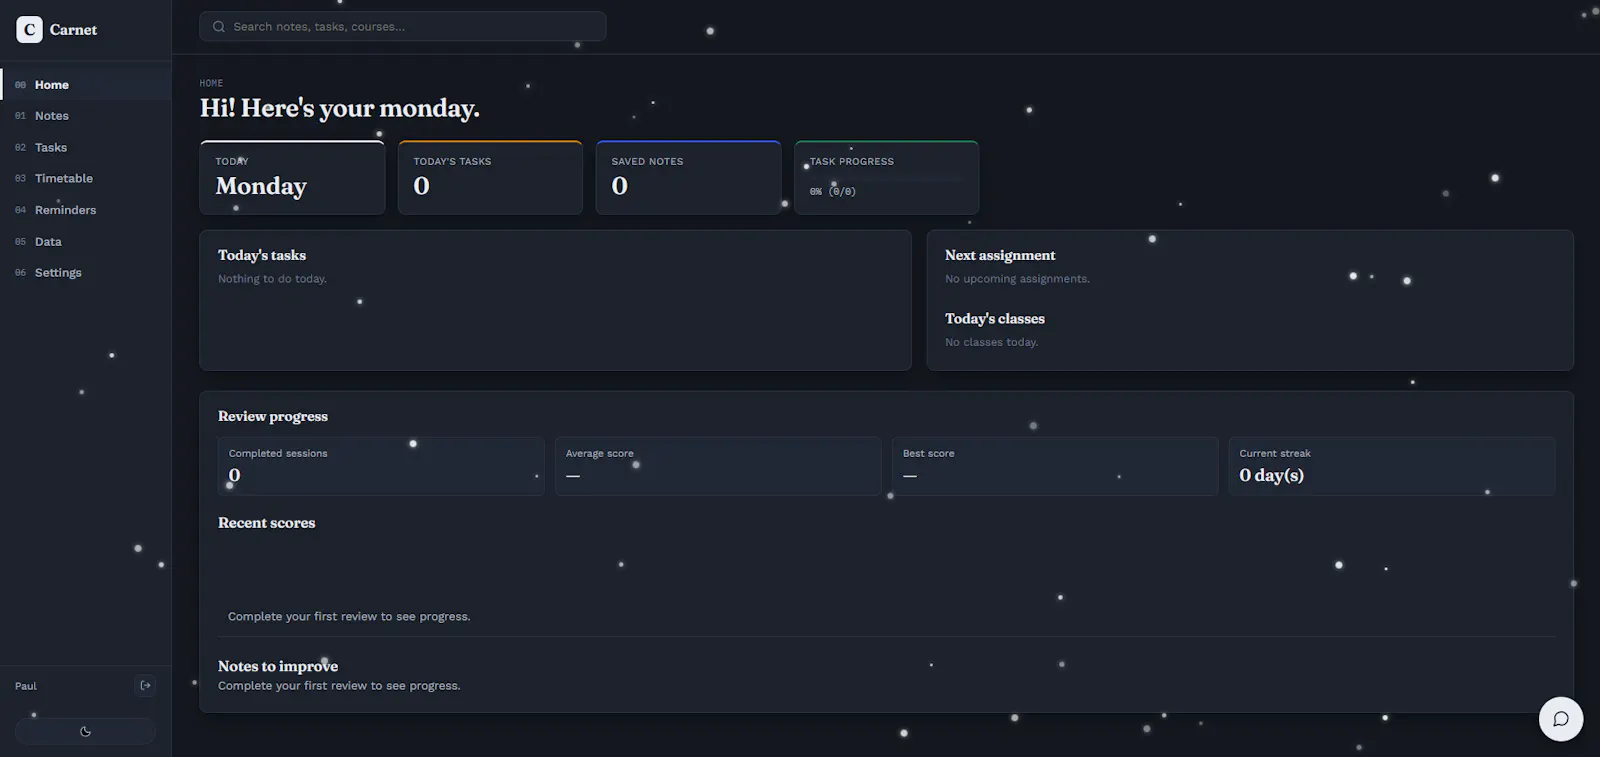
Task: Open Settings in the sidebar
Action: coord(86,272)
